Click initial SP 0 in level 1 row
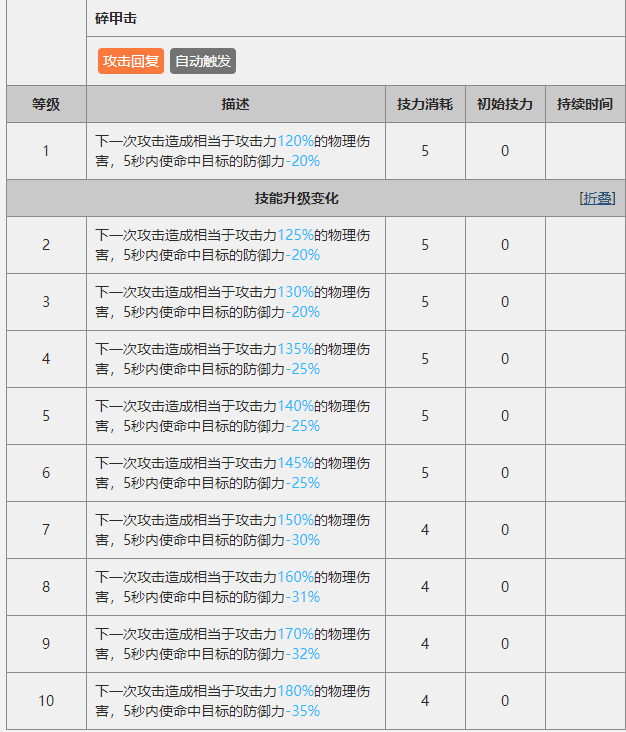 [x=505, y=151]
